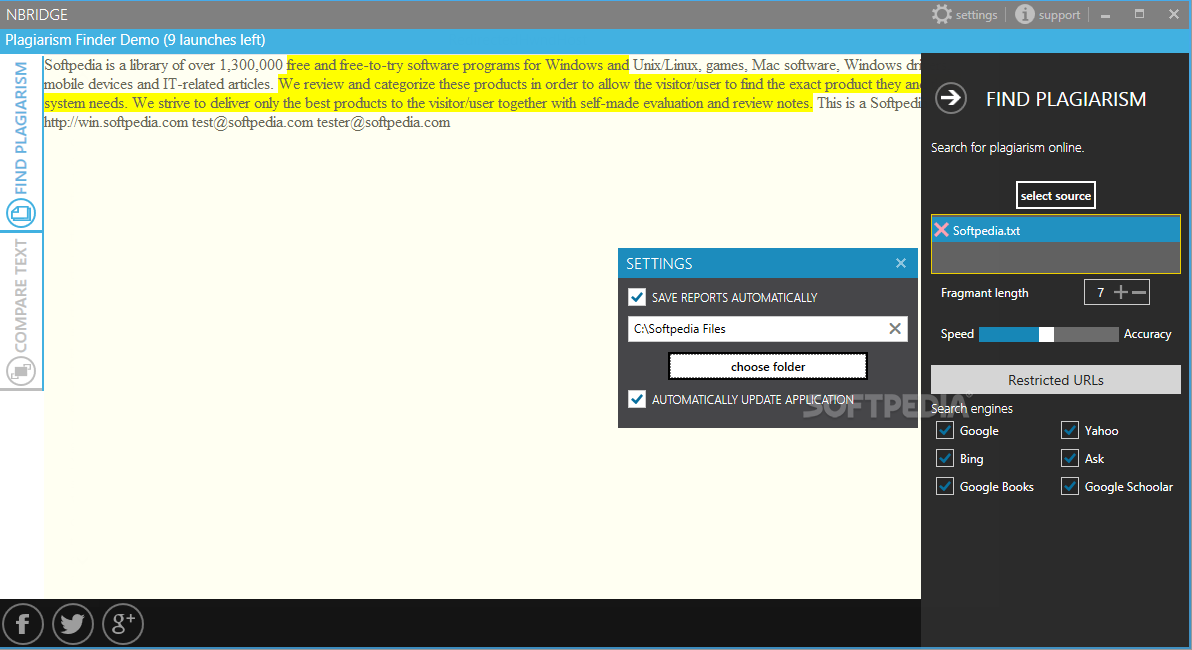Viewport: 1192px width, 650px height.
Task: Click the Accuracy label
Action: (1147, 334)
